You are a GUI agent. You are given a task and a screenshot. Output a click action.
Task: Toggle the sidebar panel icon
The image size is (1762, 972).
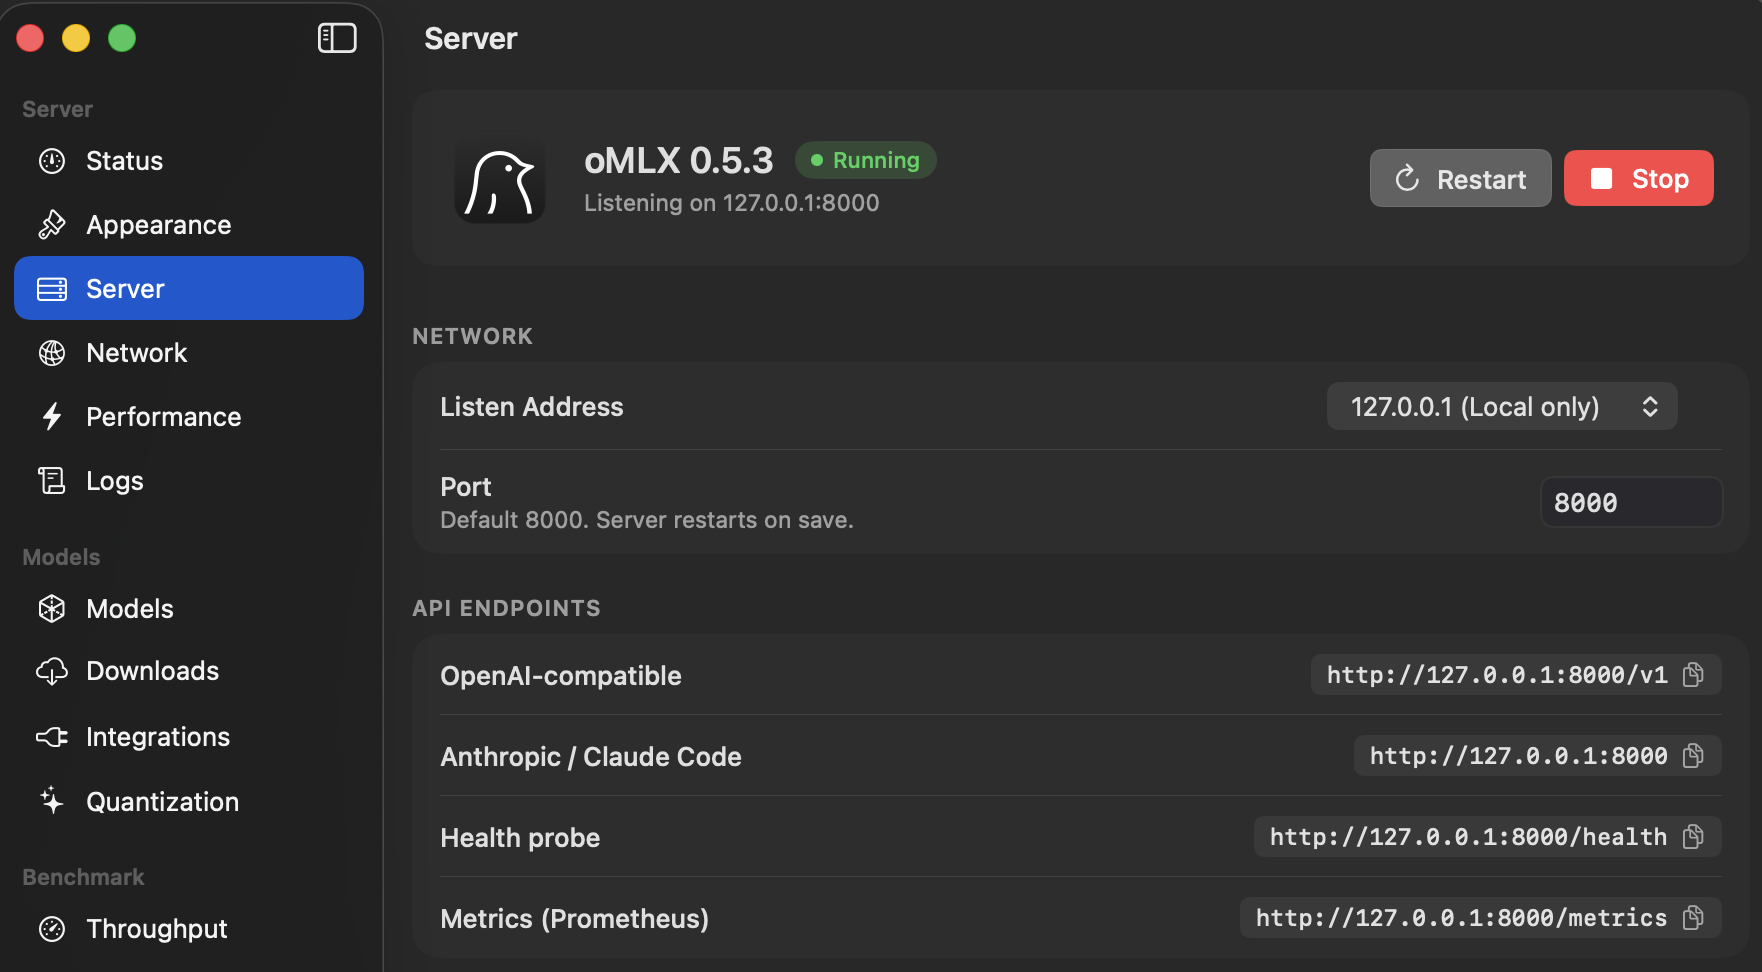pyautogui.click(x=337, y=38)
